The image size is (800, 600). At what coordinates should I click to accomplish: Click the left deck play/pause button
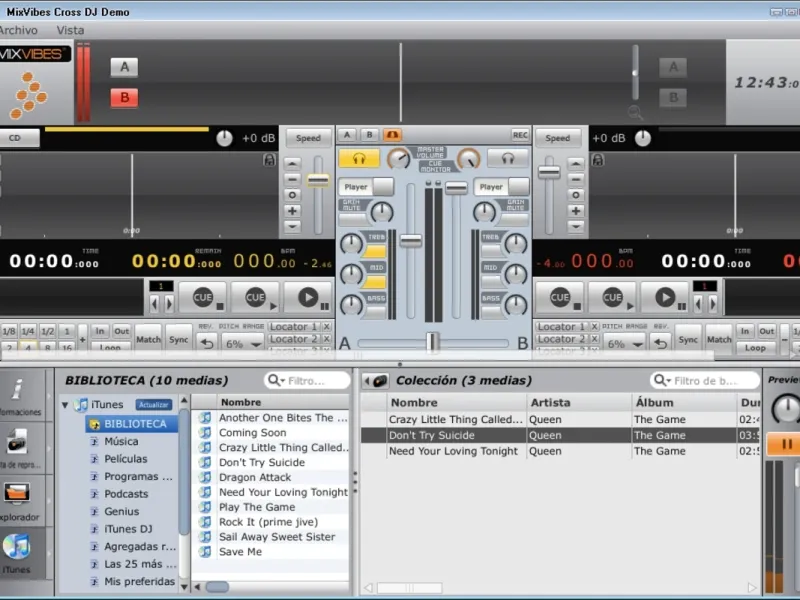pos(308,297)
